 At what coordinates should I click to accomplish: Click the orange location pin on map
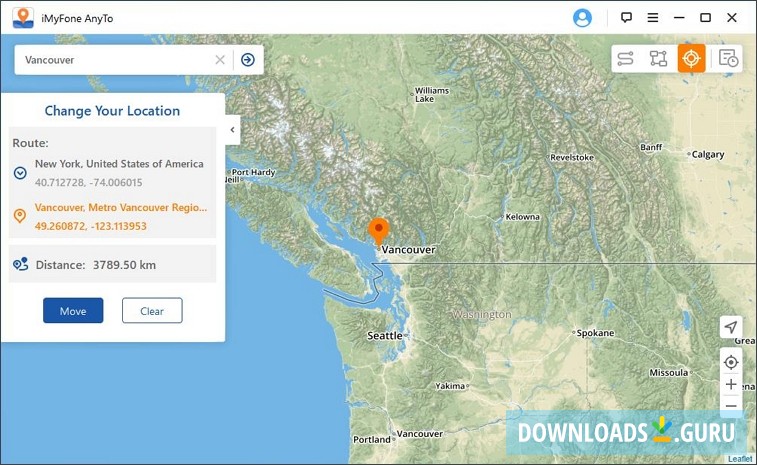(378, 231)
